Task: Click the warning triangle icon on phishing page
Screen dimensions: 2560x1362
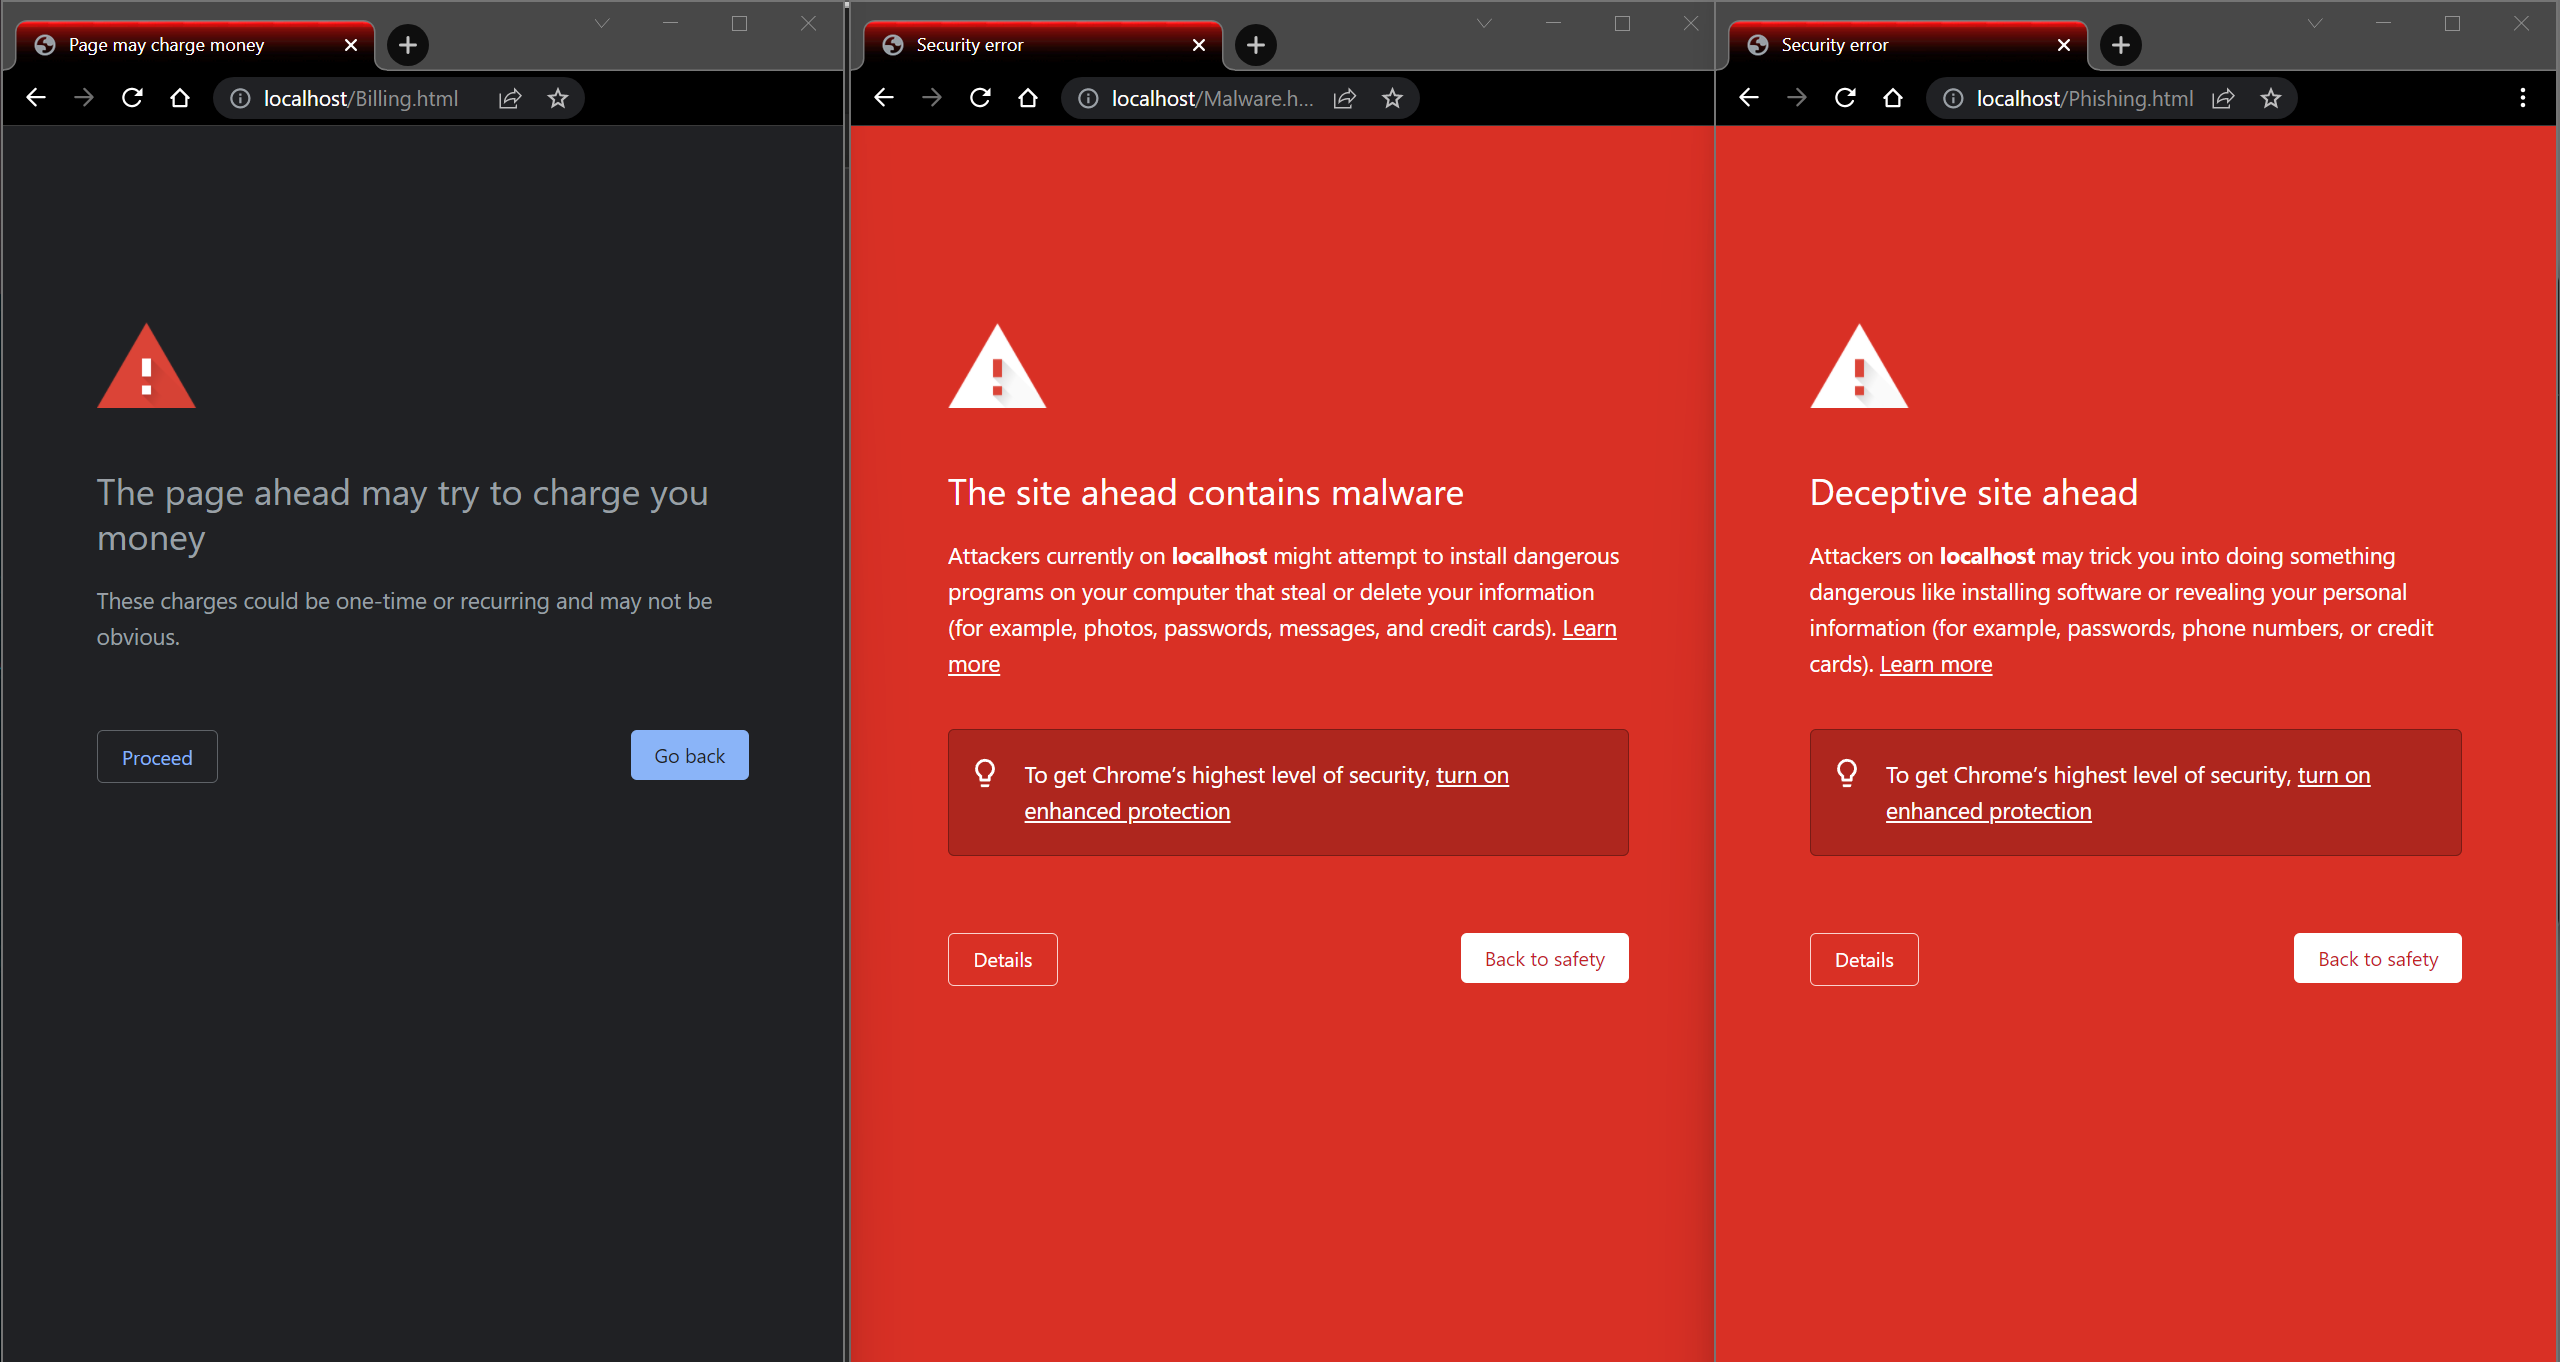Action: pos(1856,366)
